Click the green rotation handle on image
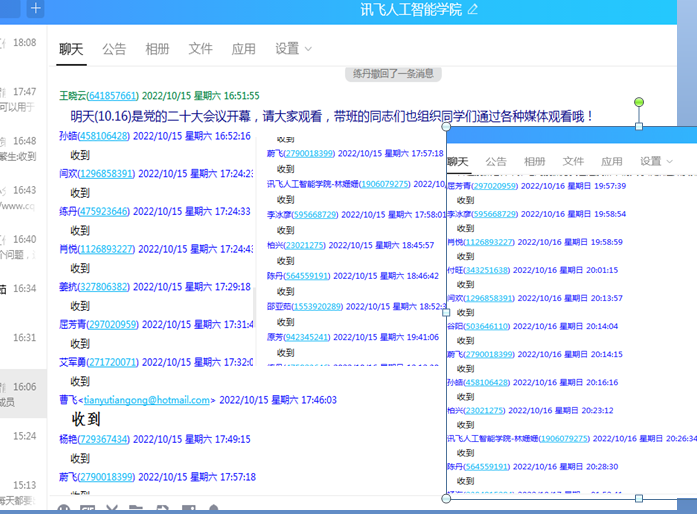Image resolution: width=697 pixels, height=514 pixels. (x=639, y=102)
